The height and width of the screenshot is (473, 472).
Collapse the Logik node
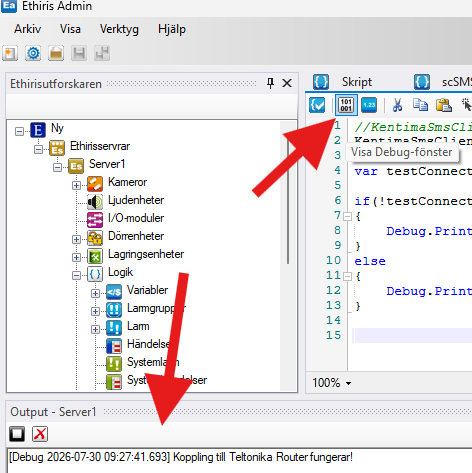(x=76, y=275)
